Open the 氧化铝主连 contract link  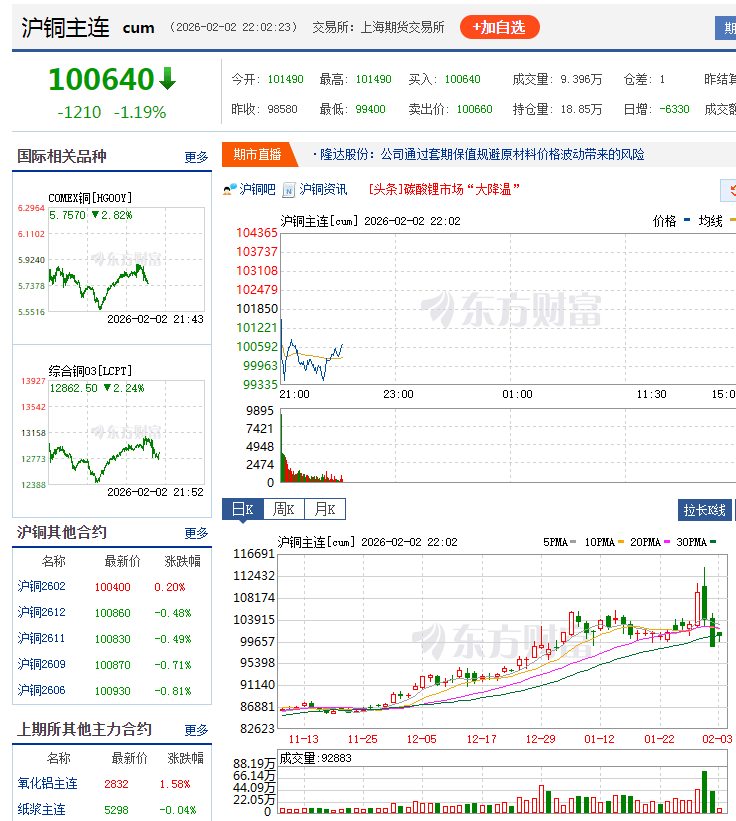click(x=48, y=783)
